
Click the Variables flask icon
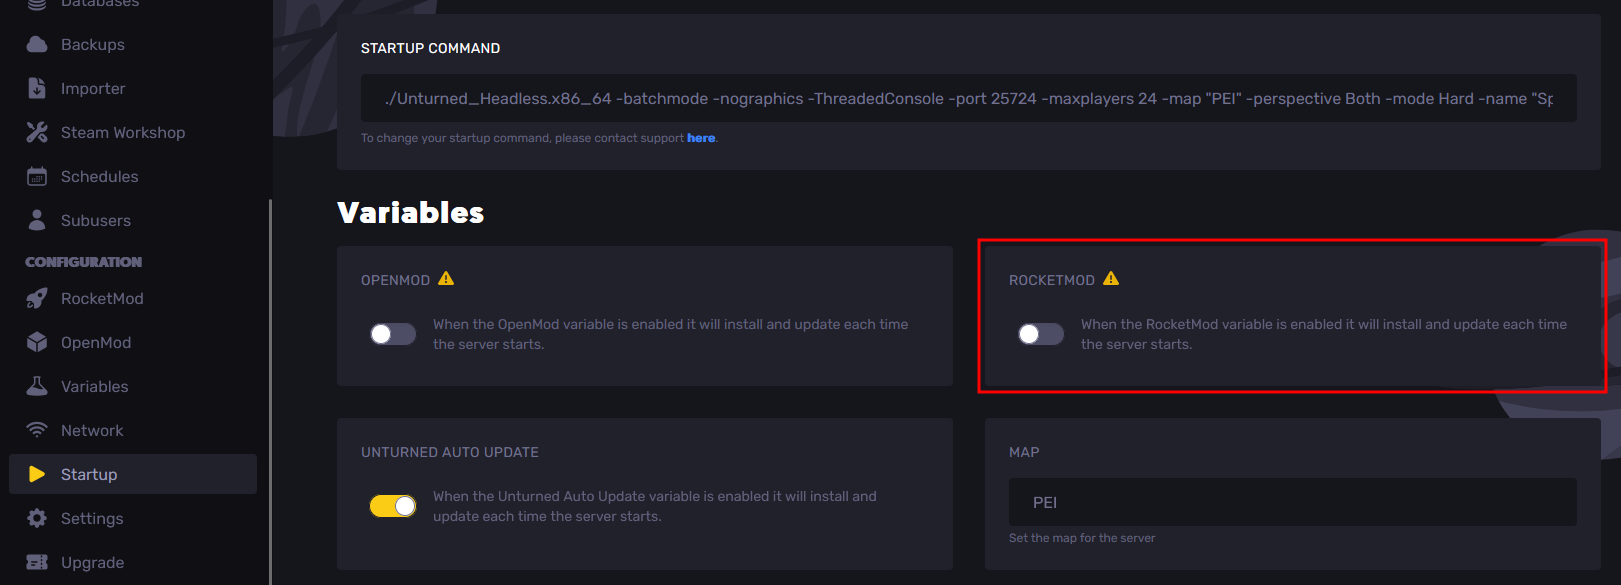point(37,386)
